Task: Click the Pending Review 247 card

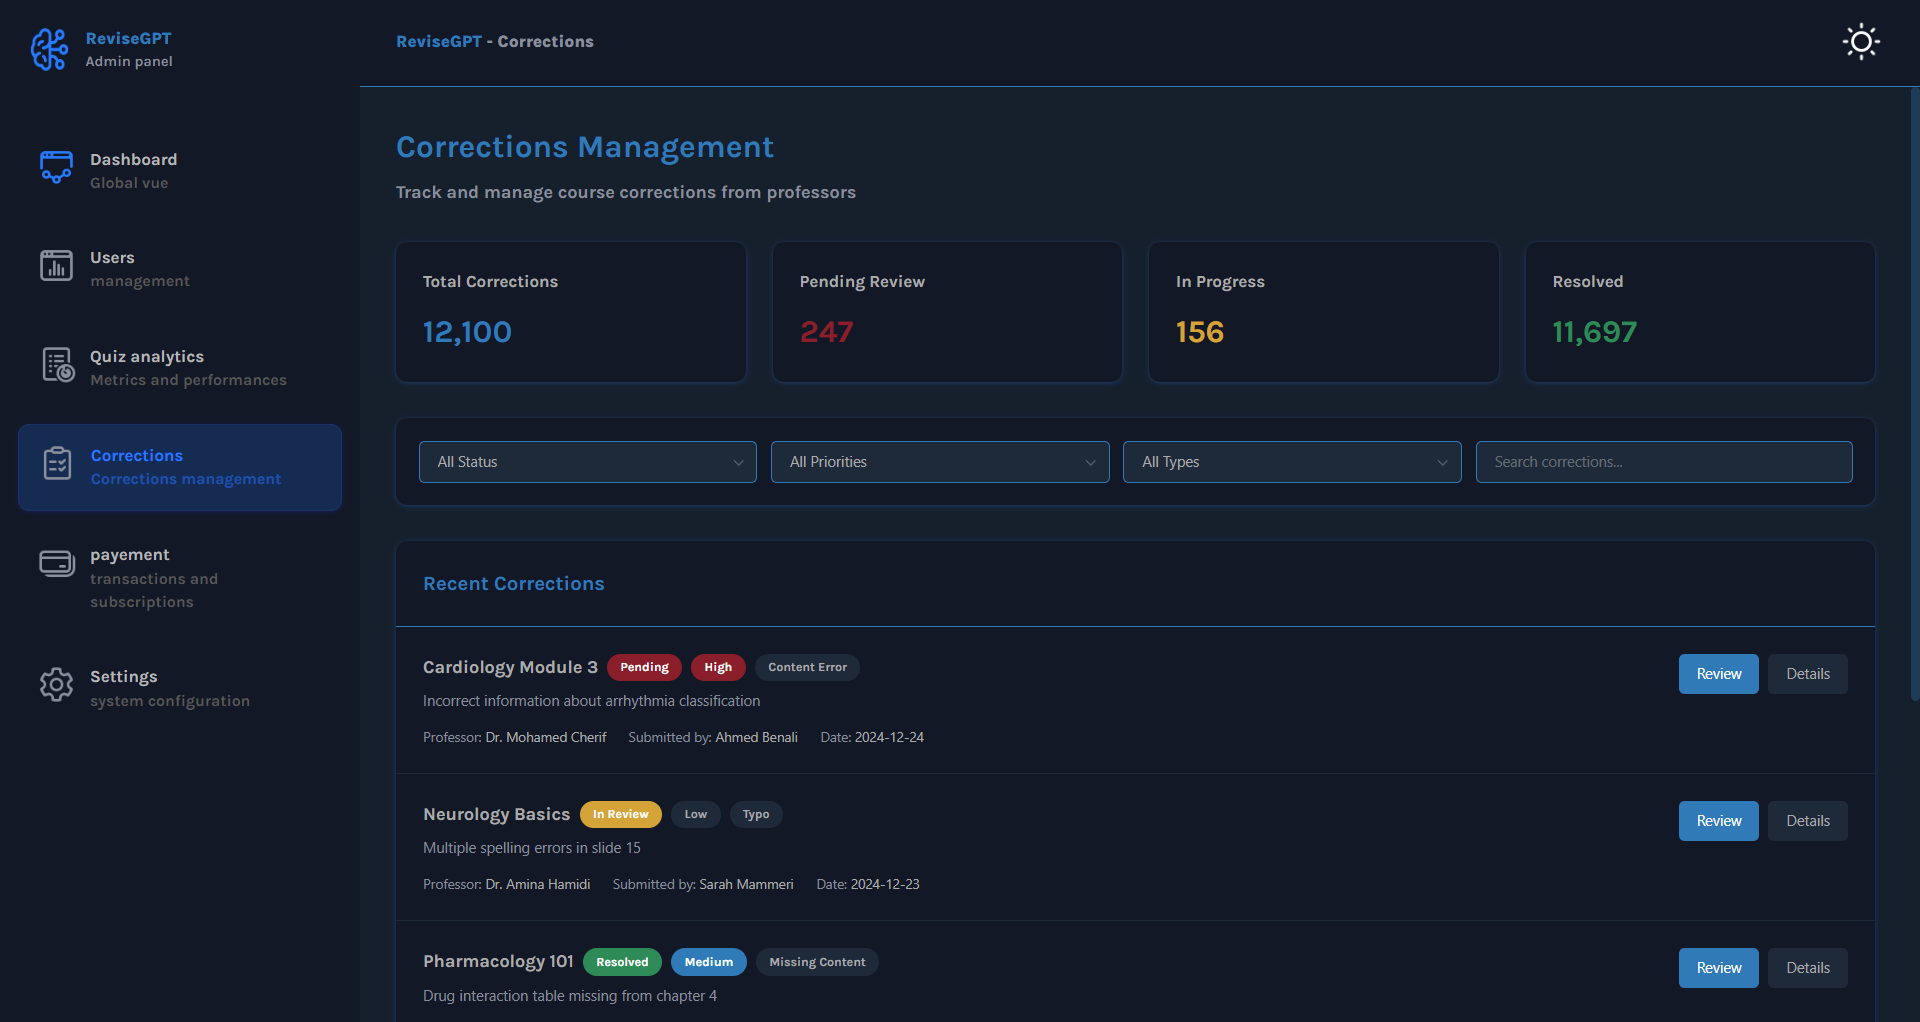Action: (947, 312)
